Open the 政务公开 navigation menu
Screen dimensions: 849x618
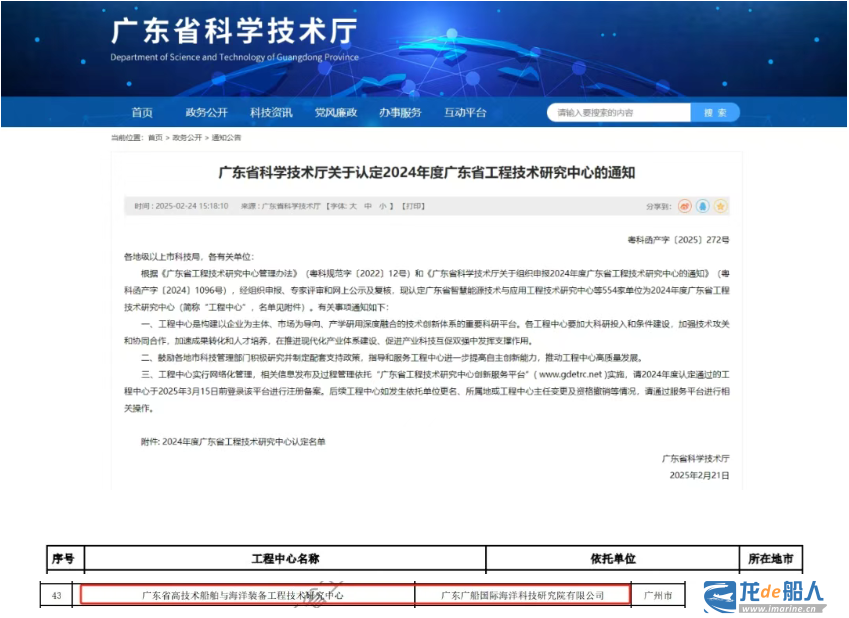coord(206,113)
